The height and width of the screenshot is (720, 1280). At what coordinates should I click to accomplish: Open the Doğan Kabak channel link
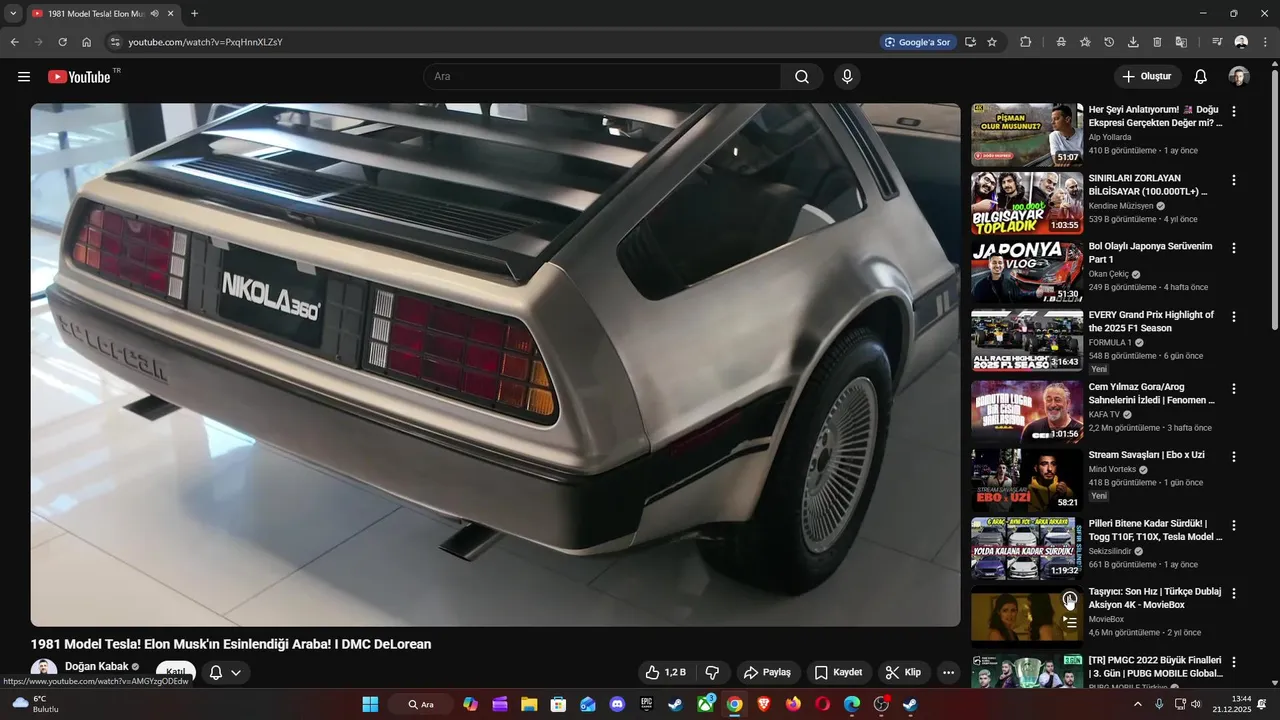(x=97, y=667)
